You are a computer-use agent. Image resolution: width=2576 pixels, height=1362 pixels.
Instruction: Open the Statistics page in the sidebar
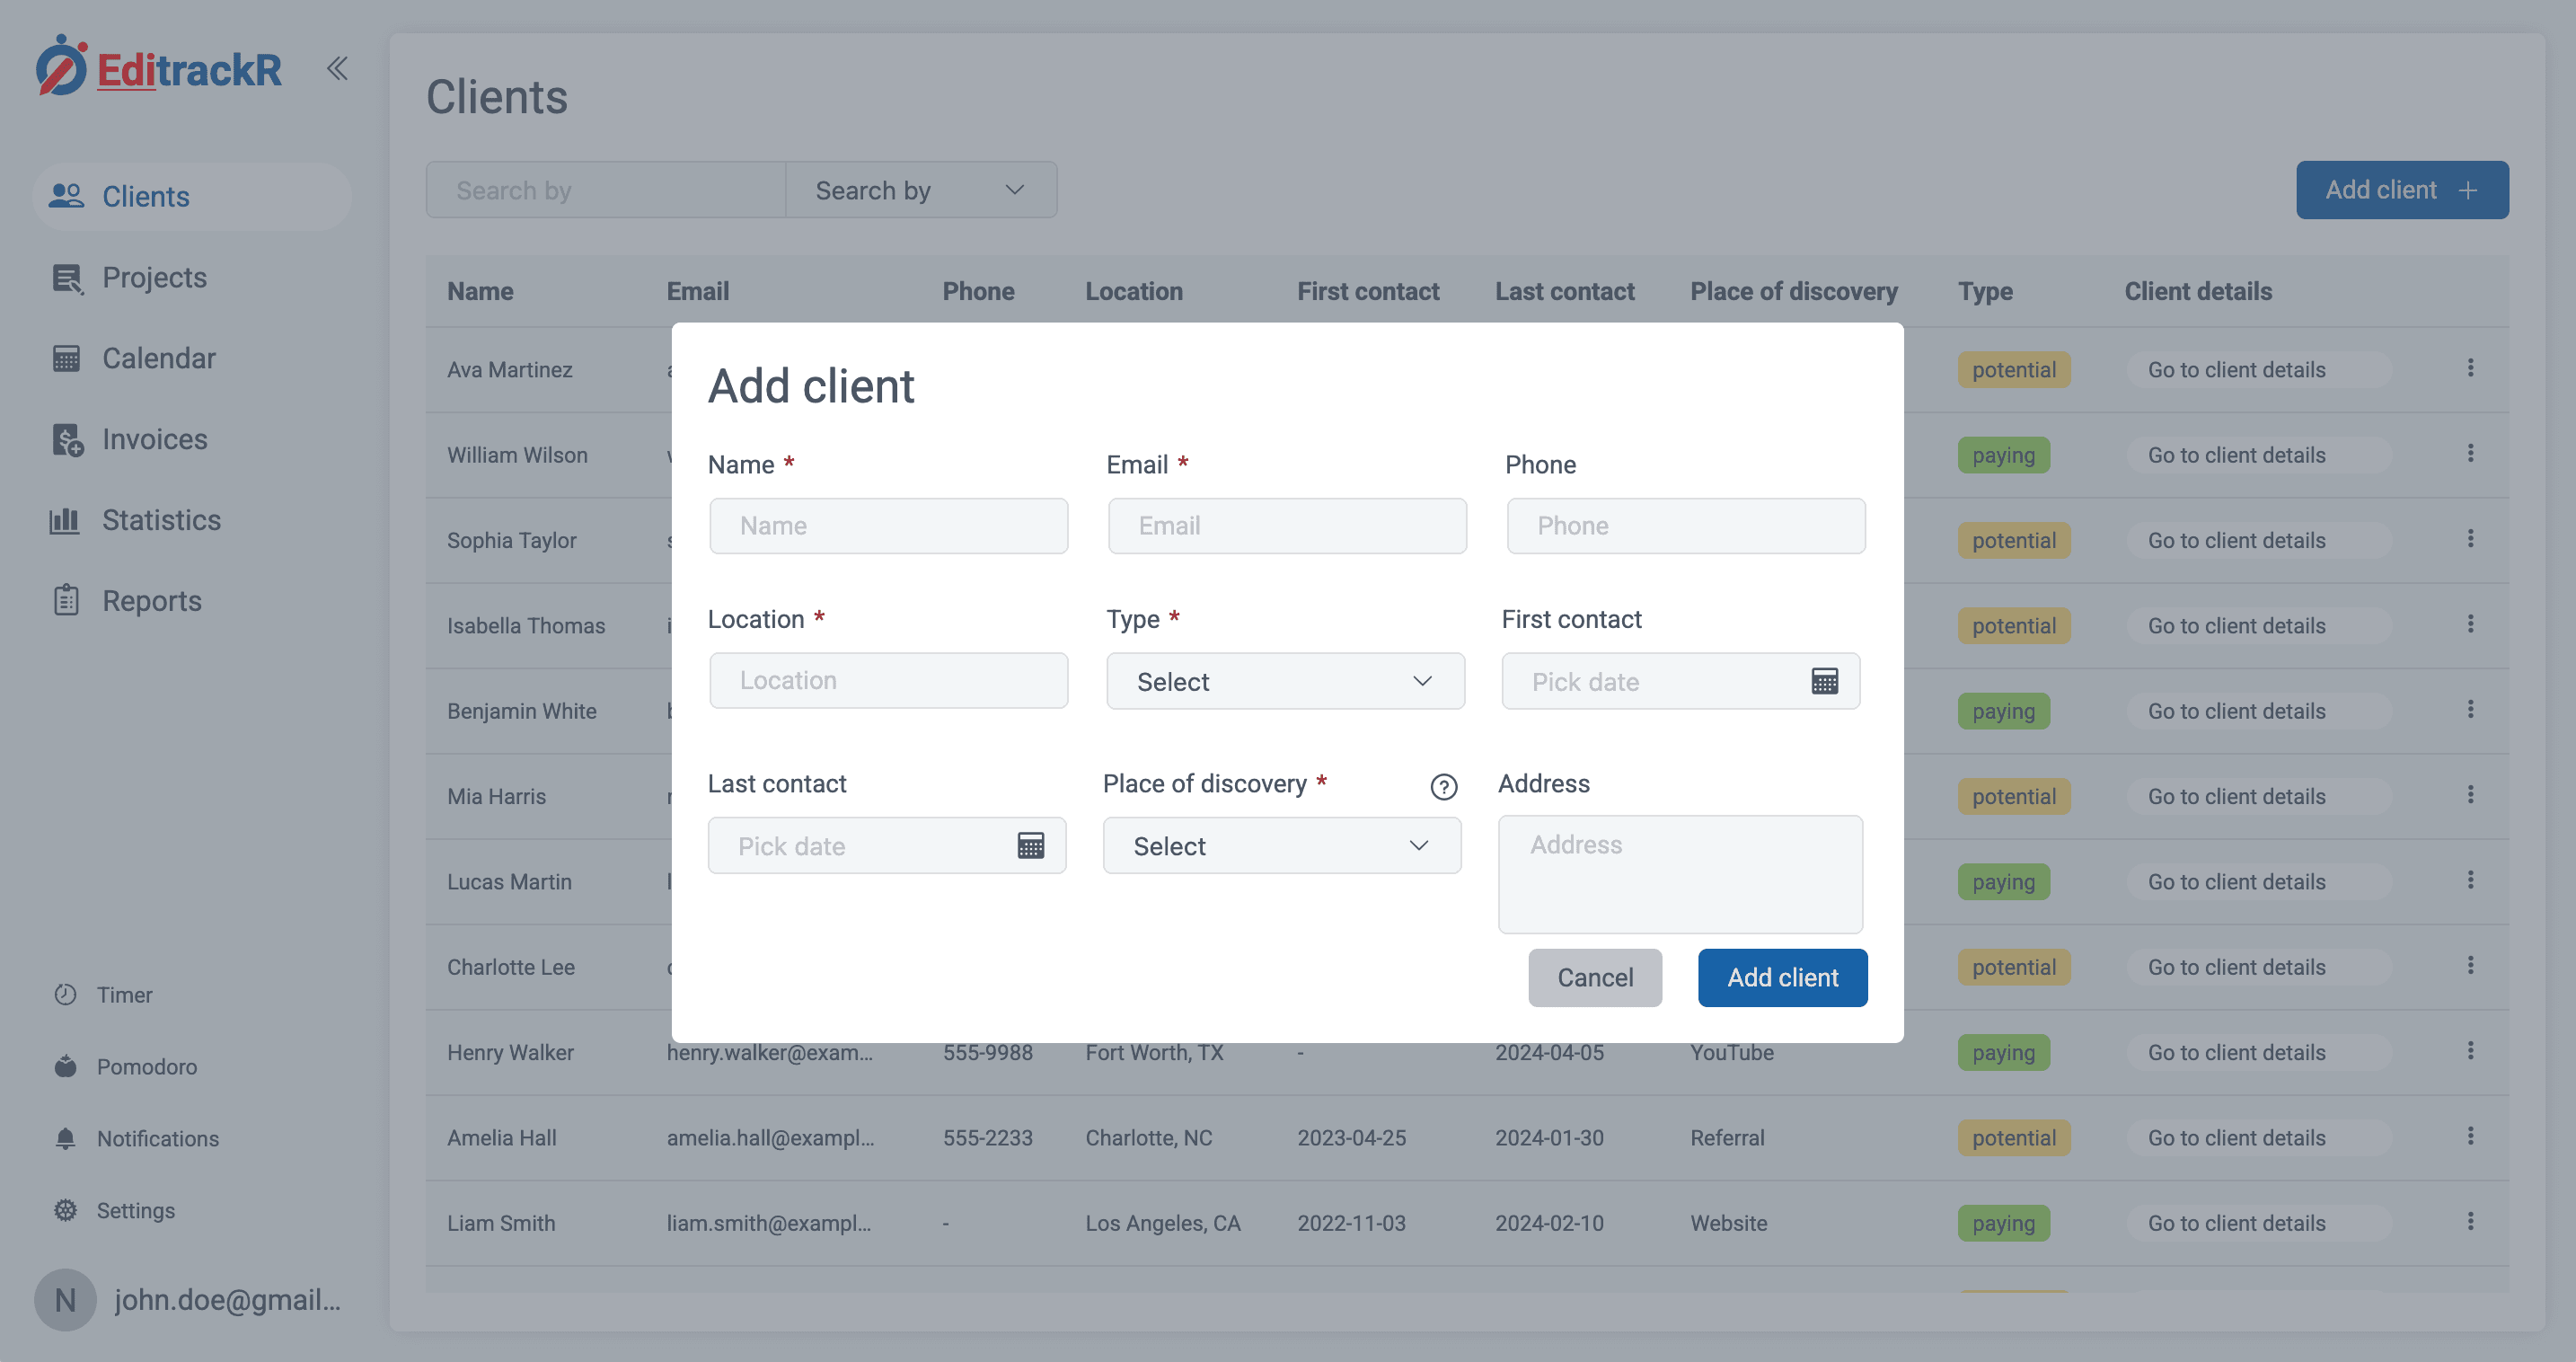pyautogui.click(x=161, y=520)
